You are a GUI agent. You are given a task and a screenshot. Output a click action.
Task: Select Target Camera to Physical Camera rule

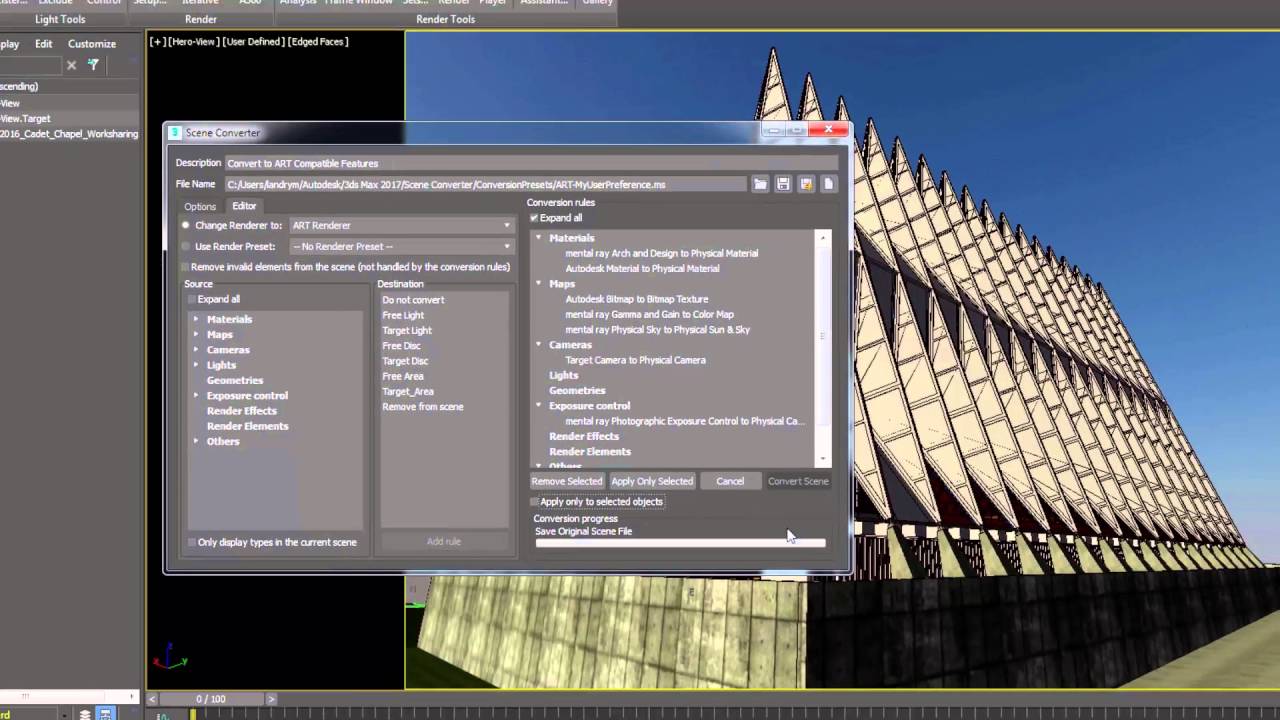[635, 360]
